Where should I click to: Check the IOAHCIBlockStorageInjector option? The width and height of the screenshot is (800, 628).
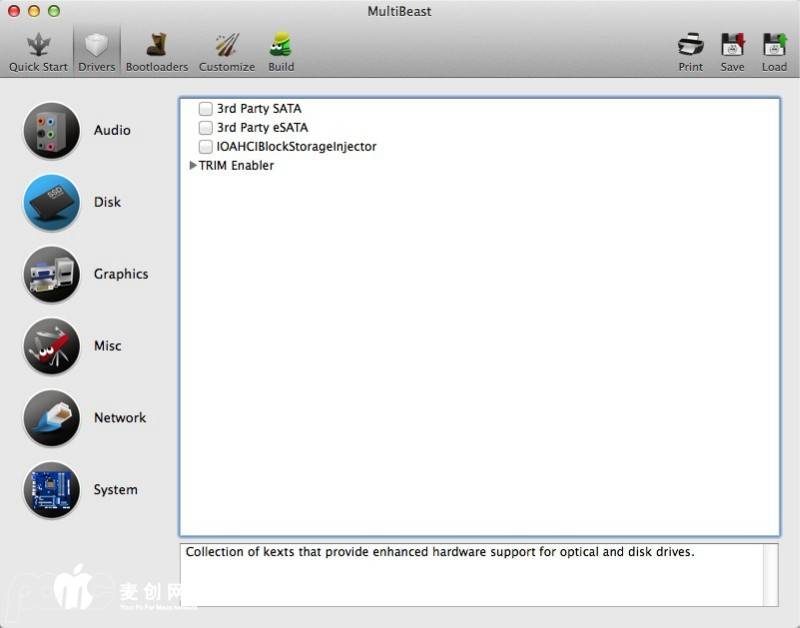pos(205,147)
